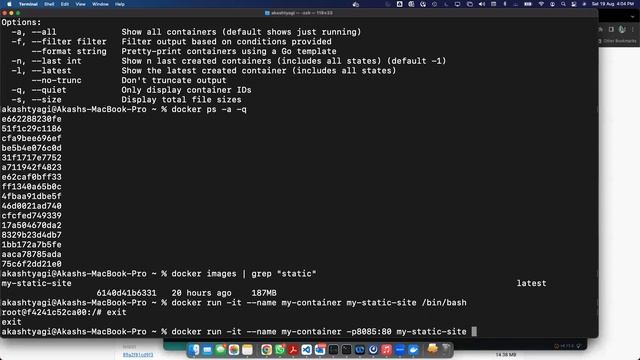Open Messages from the dock
This screenshot has width=640, height=360.
[221, 350]
